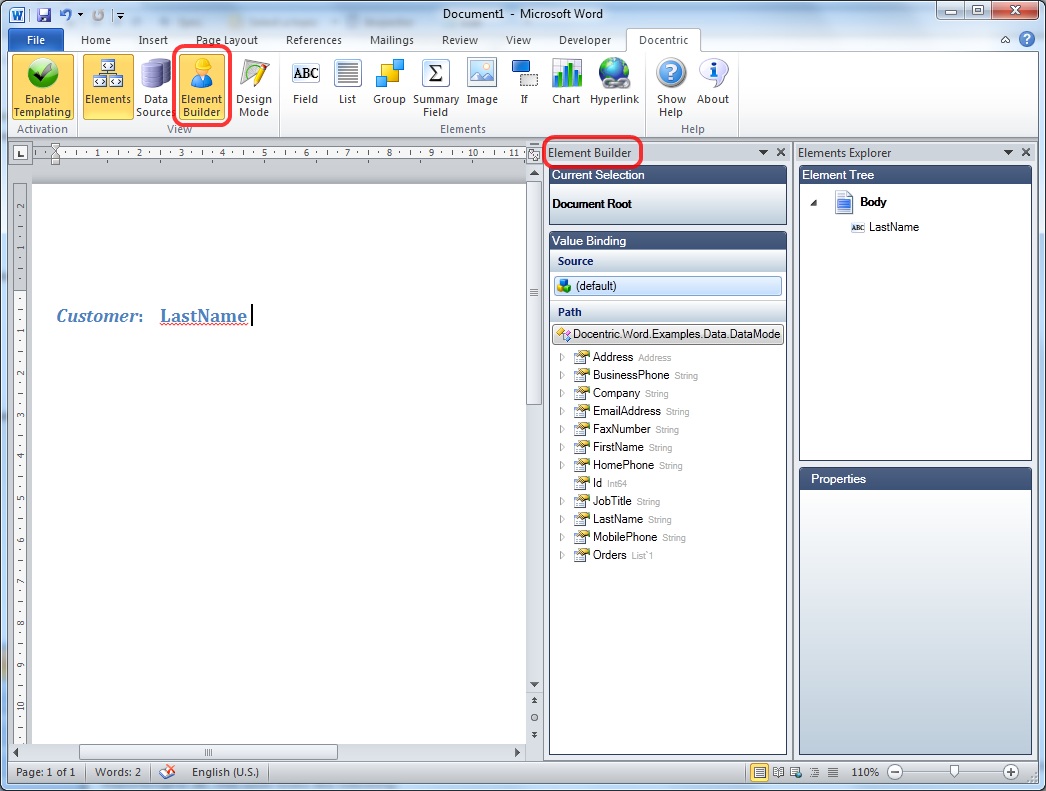Switch to the Home ribbon tab
Viewport: 1046px width, 791px height.
pos(96,40)
